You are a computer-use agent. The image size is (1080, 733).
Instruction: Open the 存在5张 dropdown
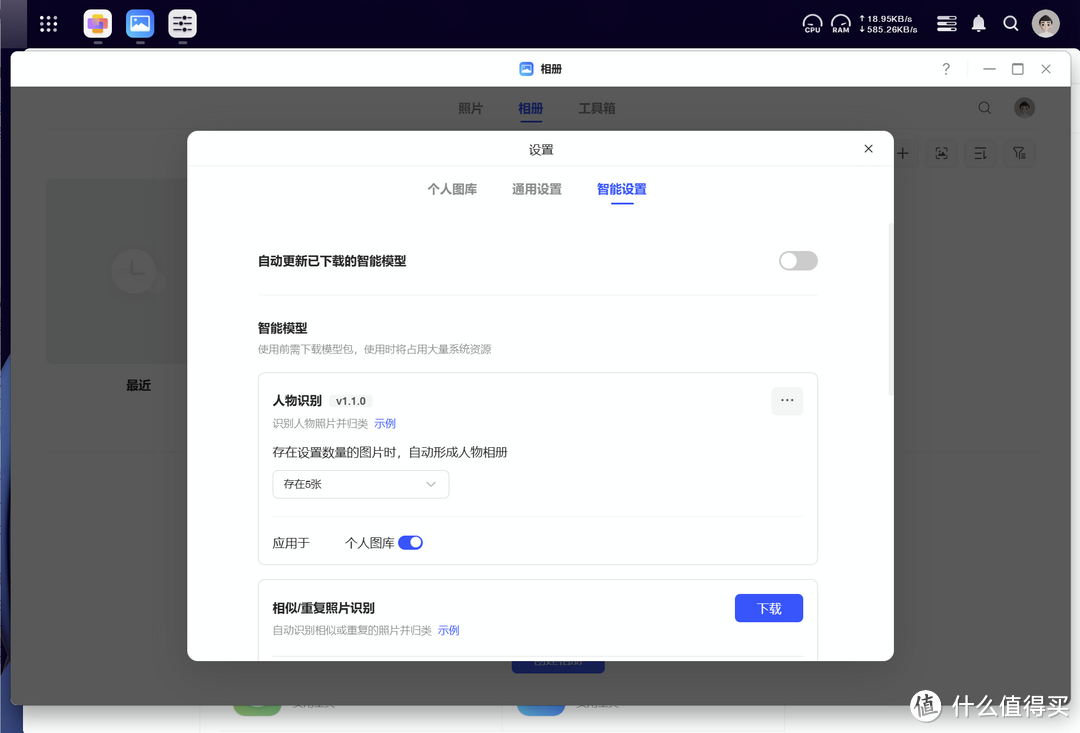(x=360, y=484)
